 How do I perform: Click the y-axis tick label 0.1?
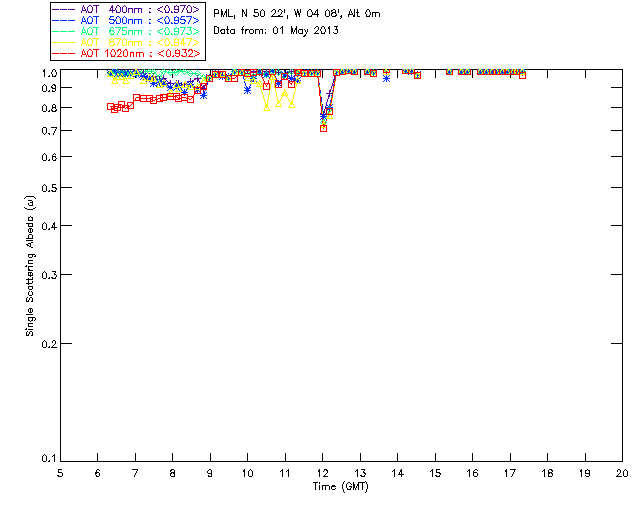[x=49, y=459]
